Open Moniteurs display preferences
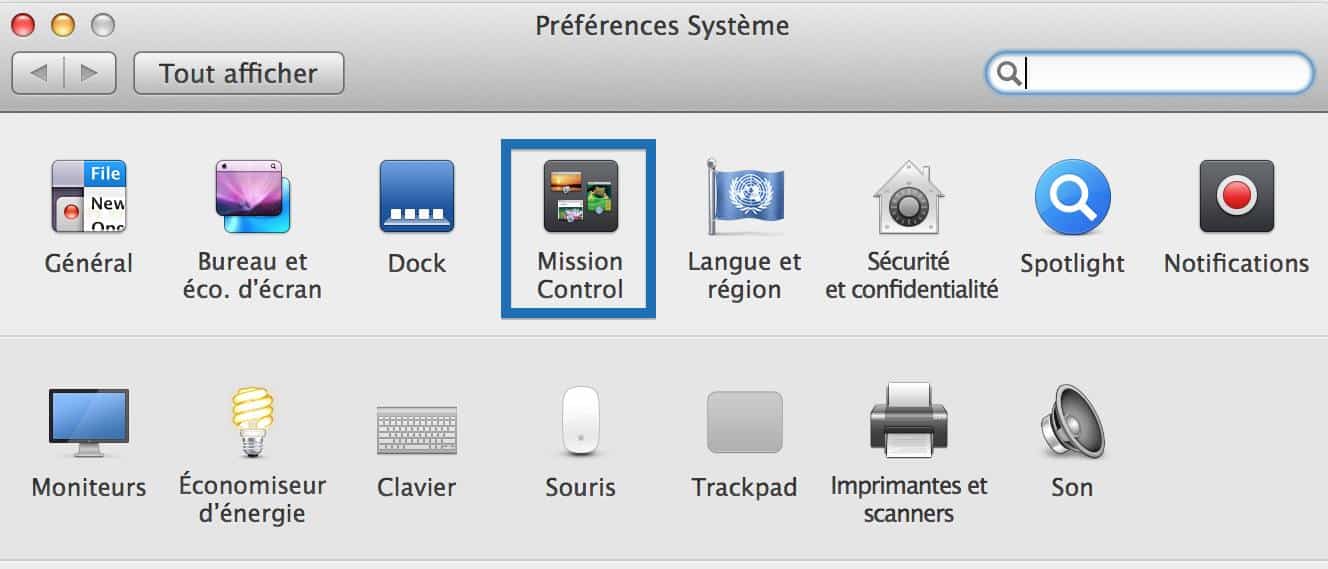The width and height of the screenshot is (1328, 569). 89,422
